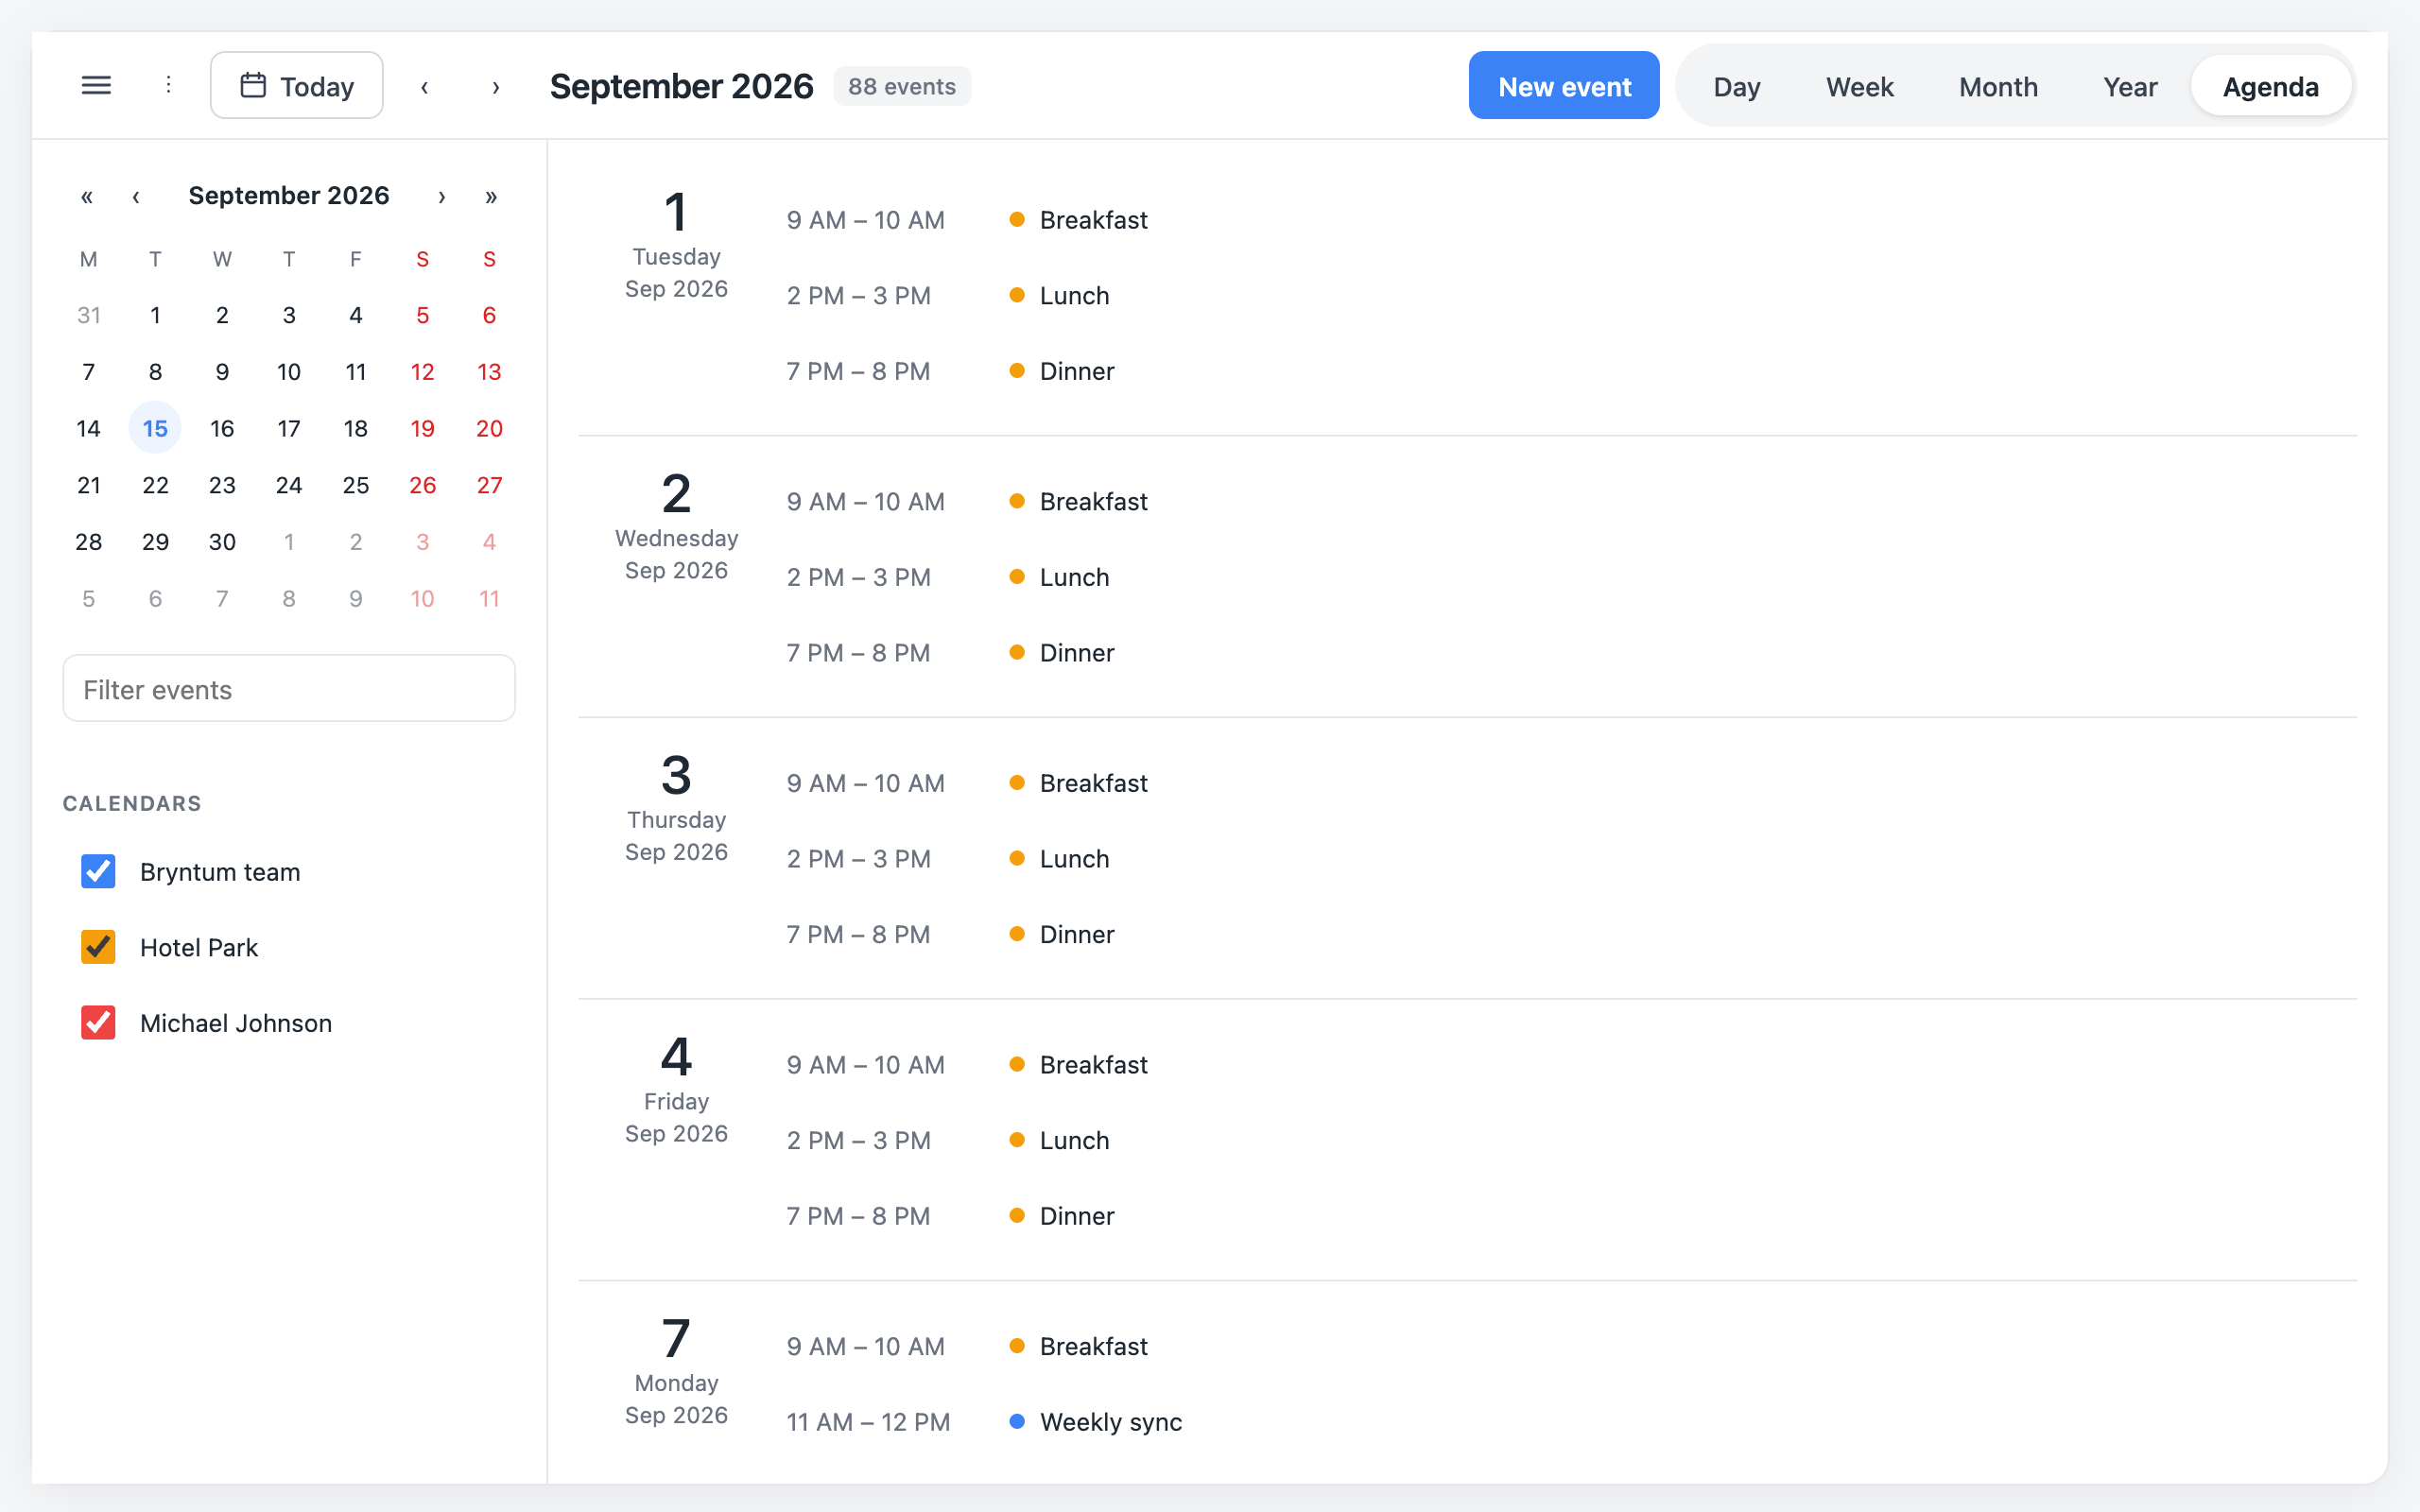Jump to next year in mini calendar
The width and height of the screenshot is (2420, 1512).
(x=491, y=196)
